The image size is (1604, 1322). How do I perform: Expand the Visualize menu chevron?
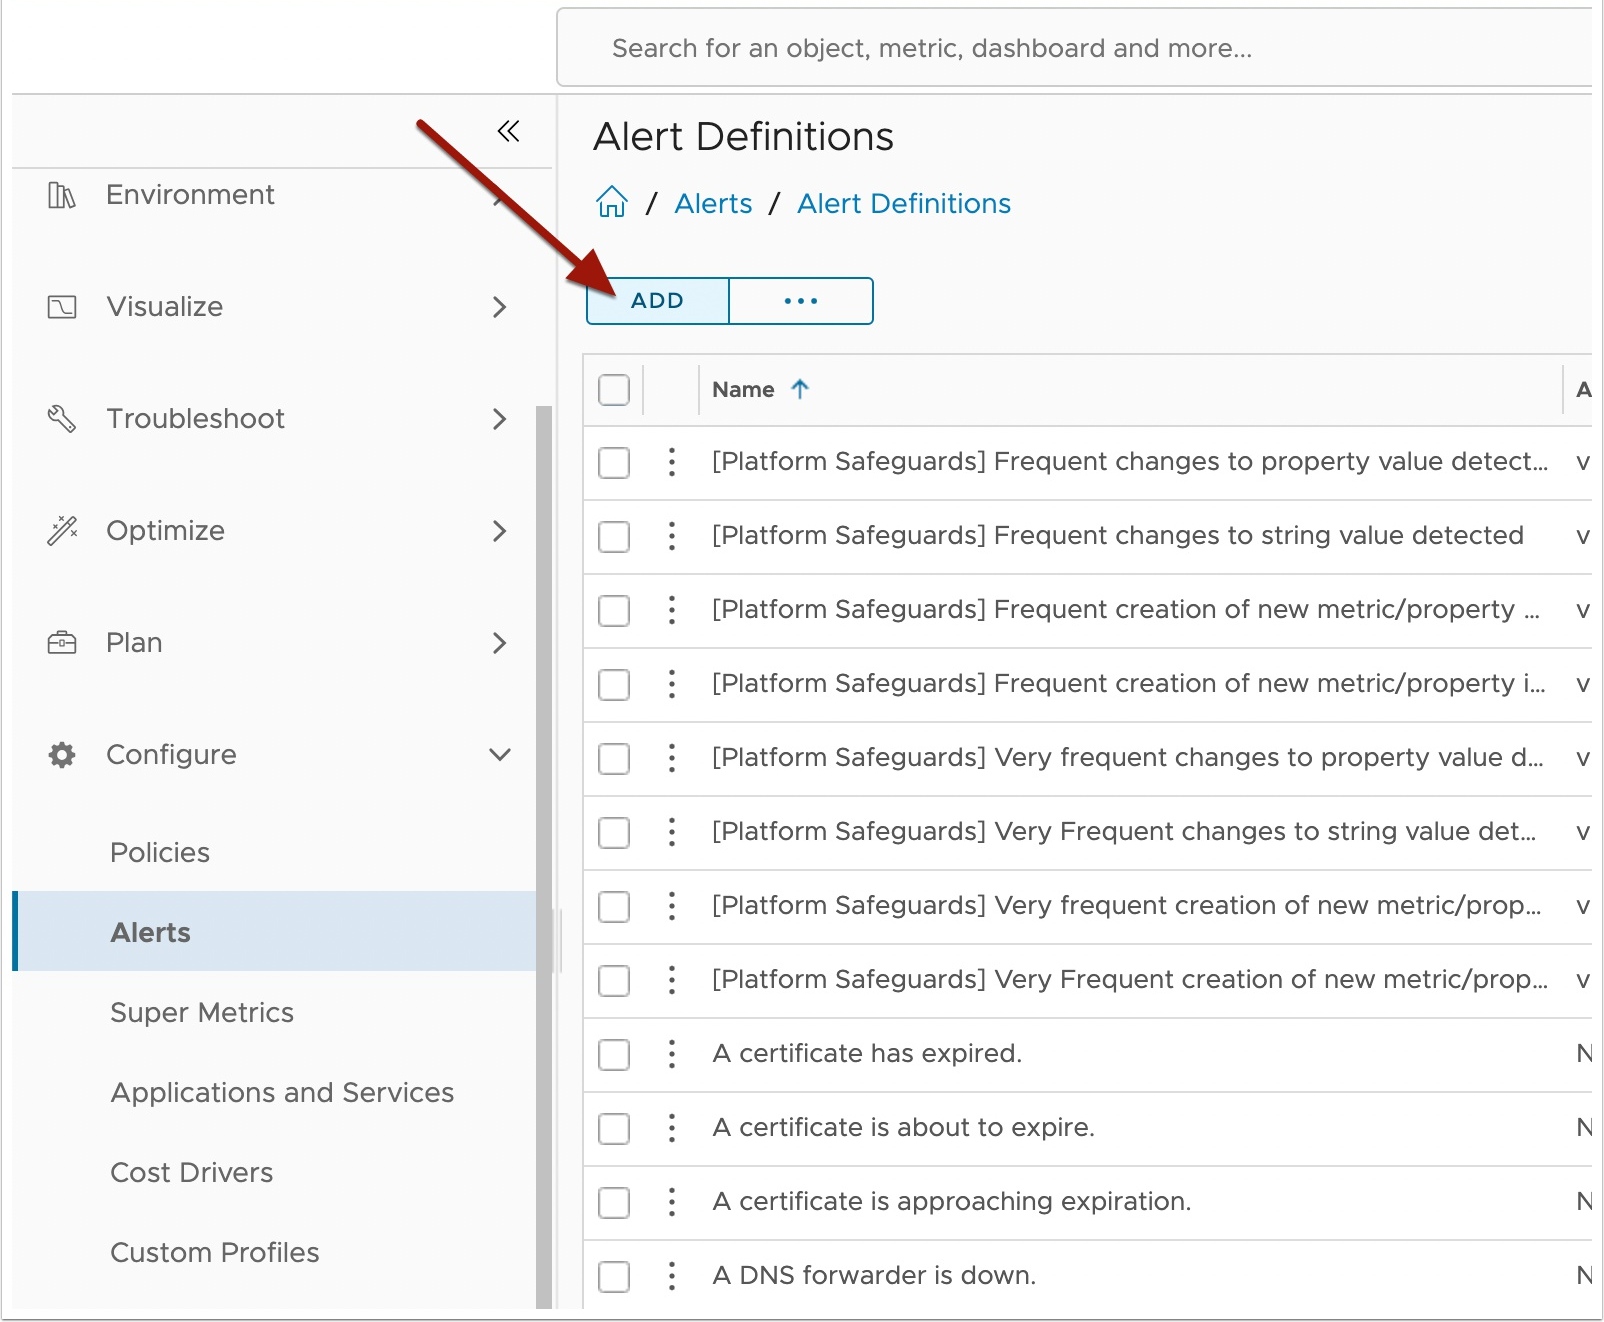pyautogui.click(x=500, y=307)
